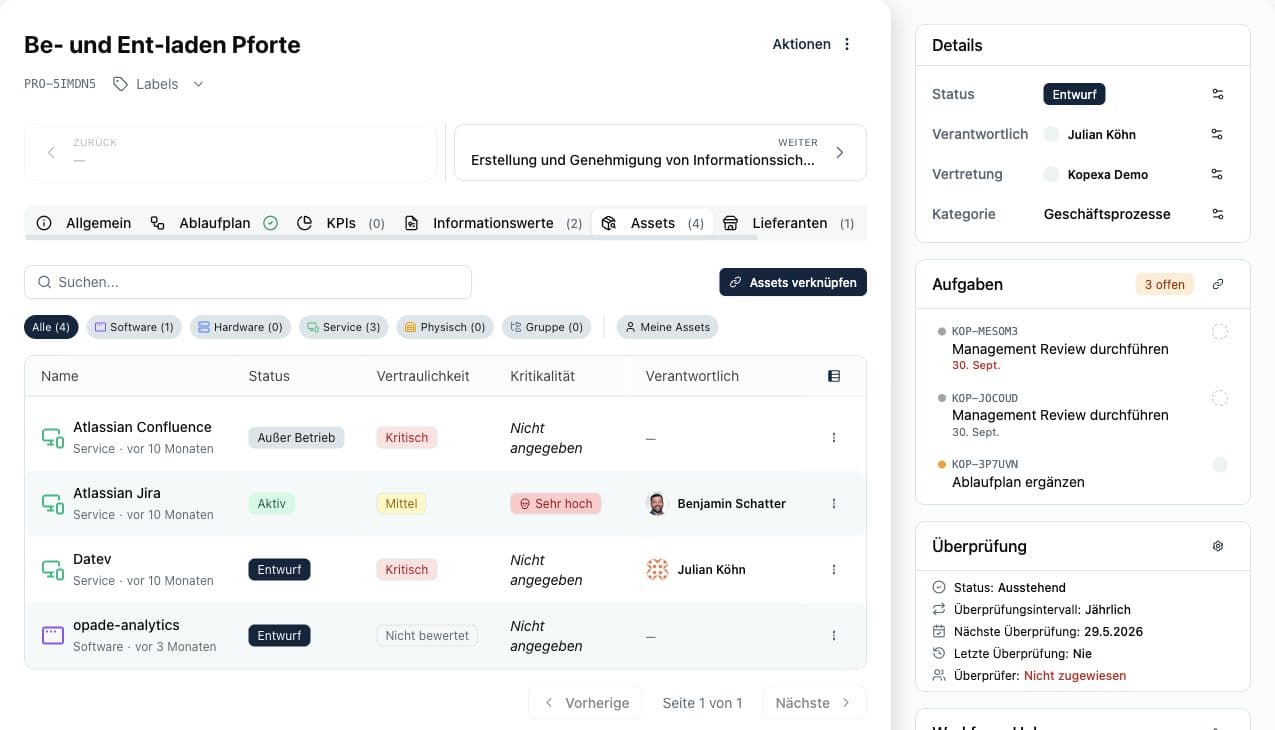The width and height of the screenshot is (1275, 730).
Task: Go to previous process via Zurück card
Action: click(x=230, y=152)
